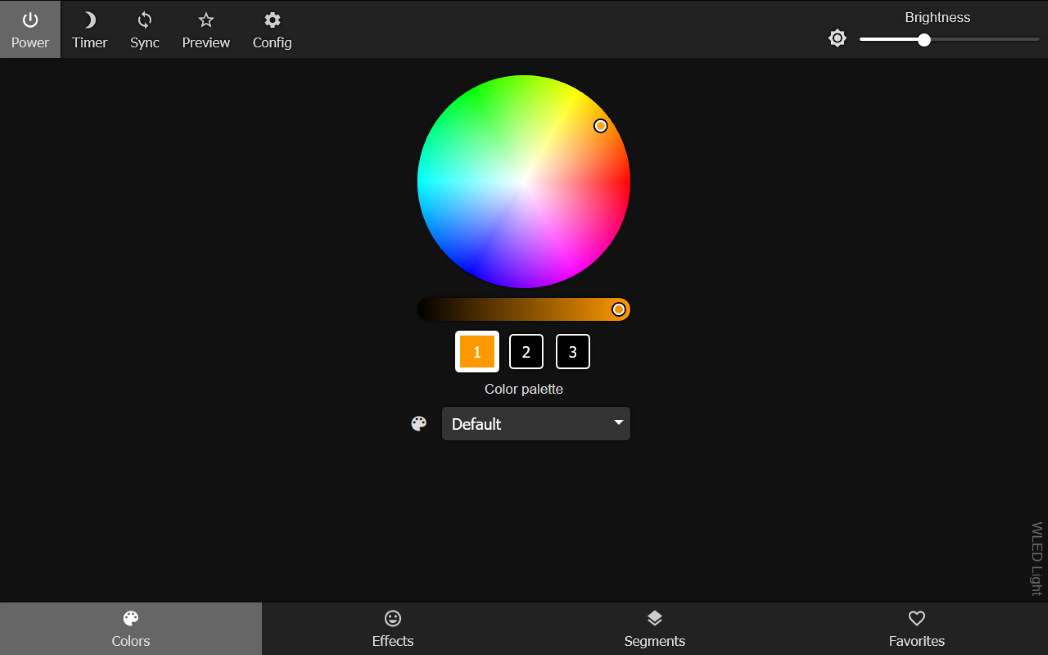Pick a color on the color wheel
This screenshot has width=1048, height=655.
click(523, 182)
